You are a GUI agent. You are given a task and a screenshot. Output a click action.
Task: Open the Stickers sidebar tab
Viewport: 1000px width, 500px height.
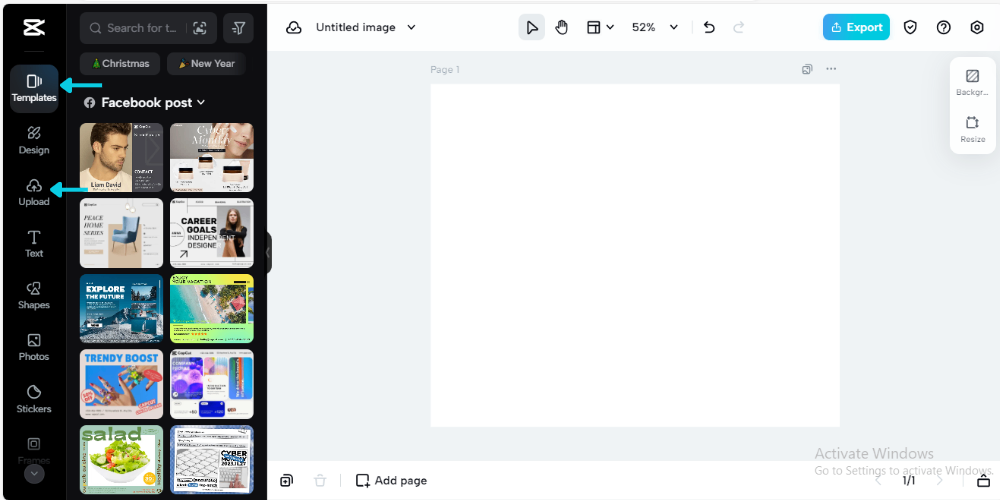point(34,399)
